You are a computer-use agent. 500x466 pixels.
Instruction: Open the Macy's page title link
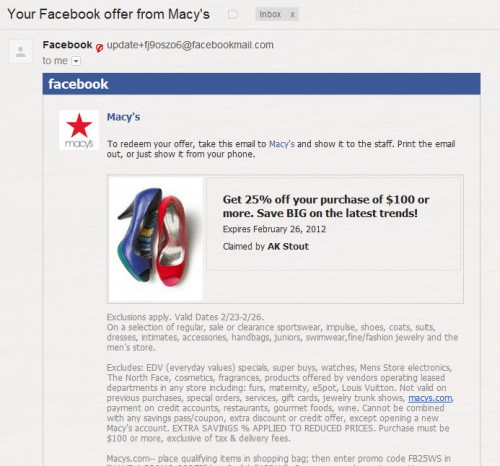coord(123,117)
